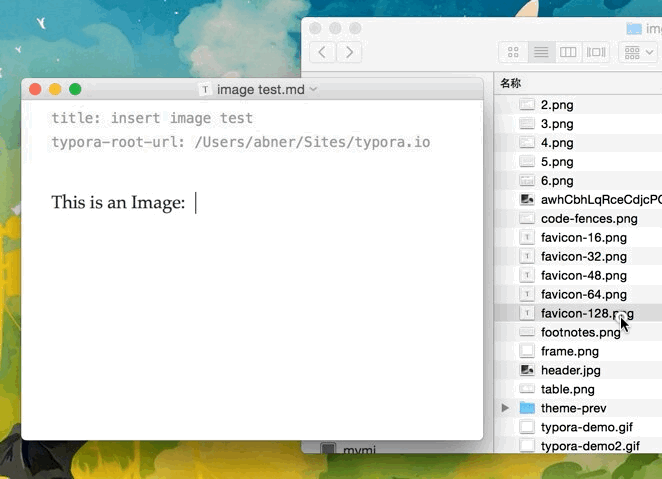Go back in Finder
This screenshot has height=479, width=662.
coord(323,52)
